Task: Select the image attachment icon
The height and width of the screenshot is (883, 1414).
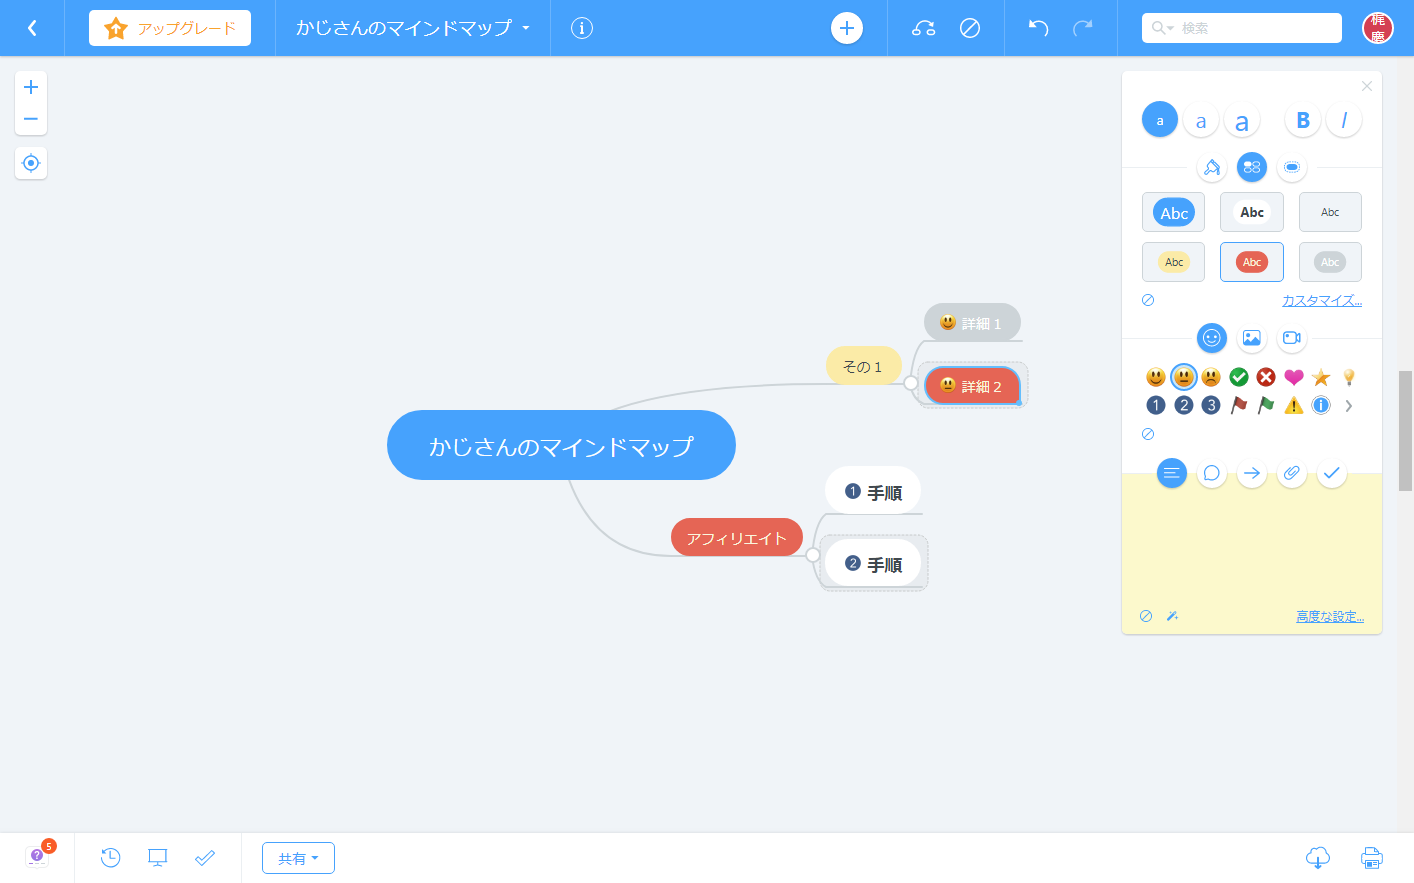Action: (1251, 338)
